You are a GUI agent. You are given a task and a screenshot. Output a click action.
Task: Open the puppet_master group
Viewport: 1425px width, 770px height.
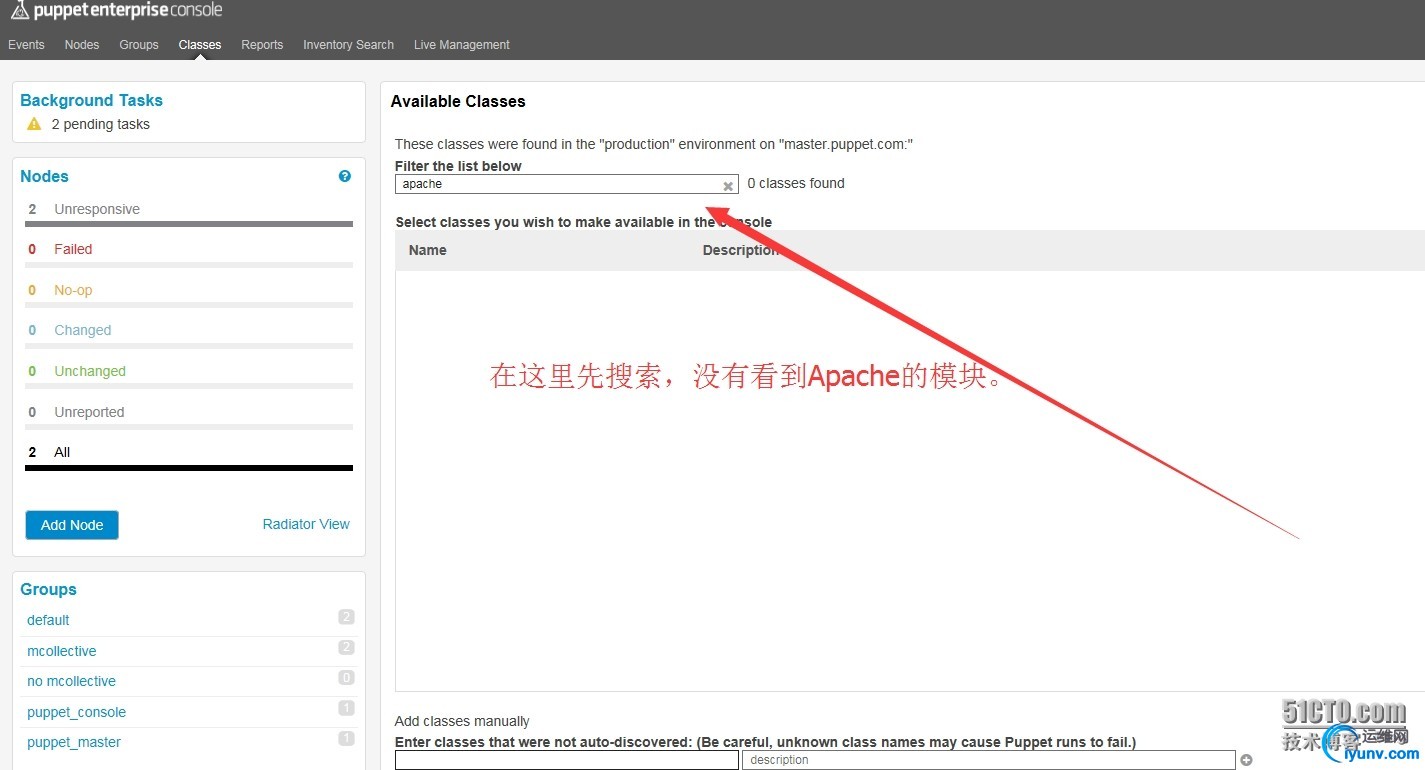74,742
